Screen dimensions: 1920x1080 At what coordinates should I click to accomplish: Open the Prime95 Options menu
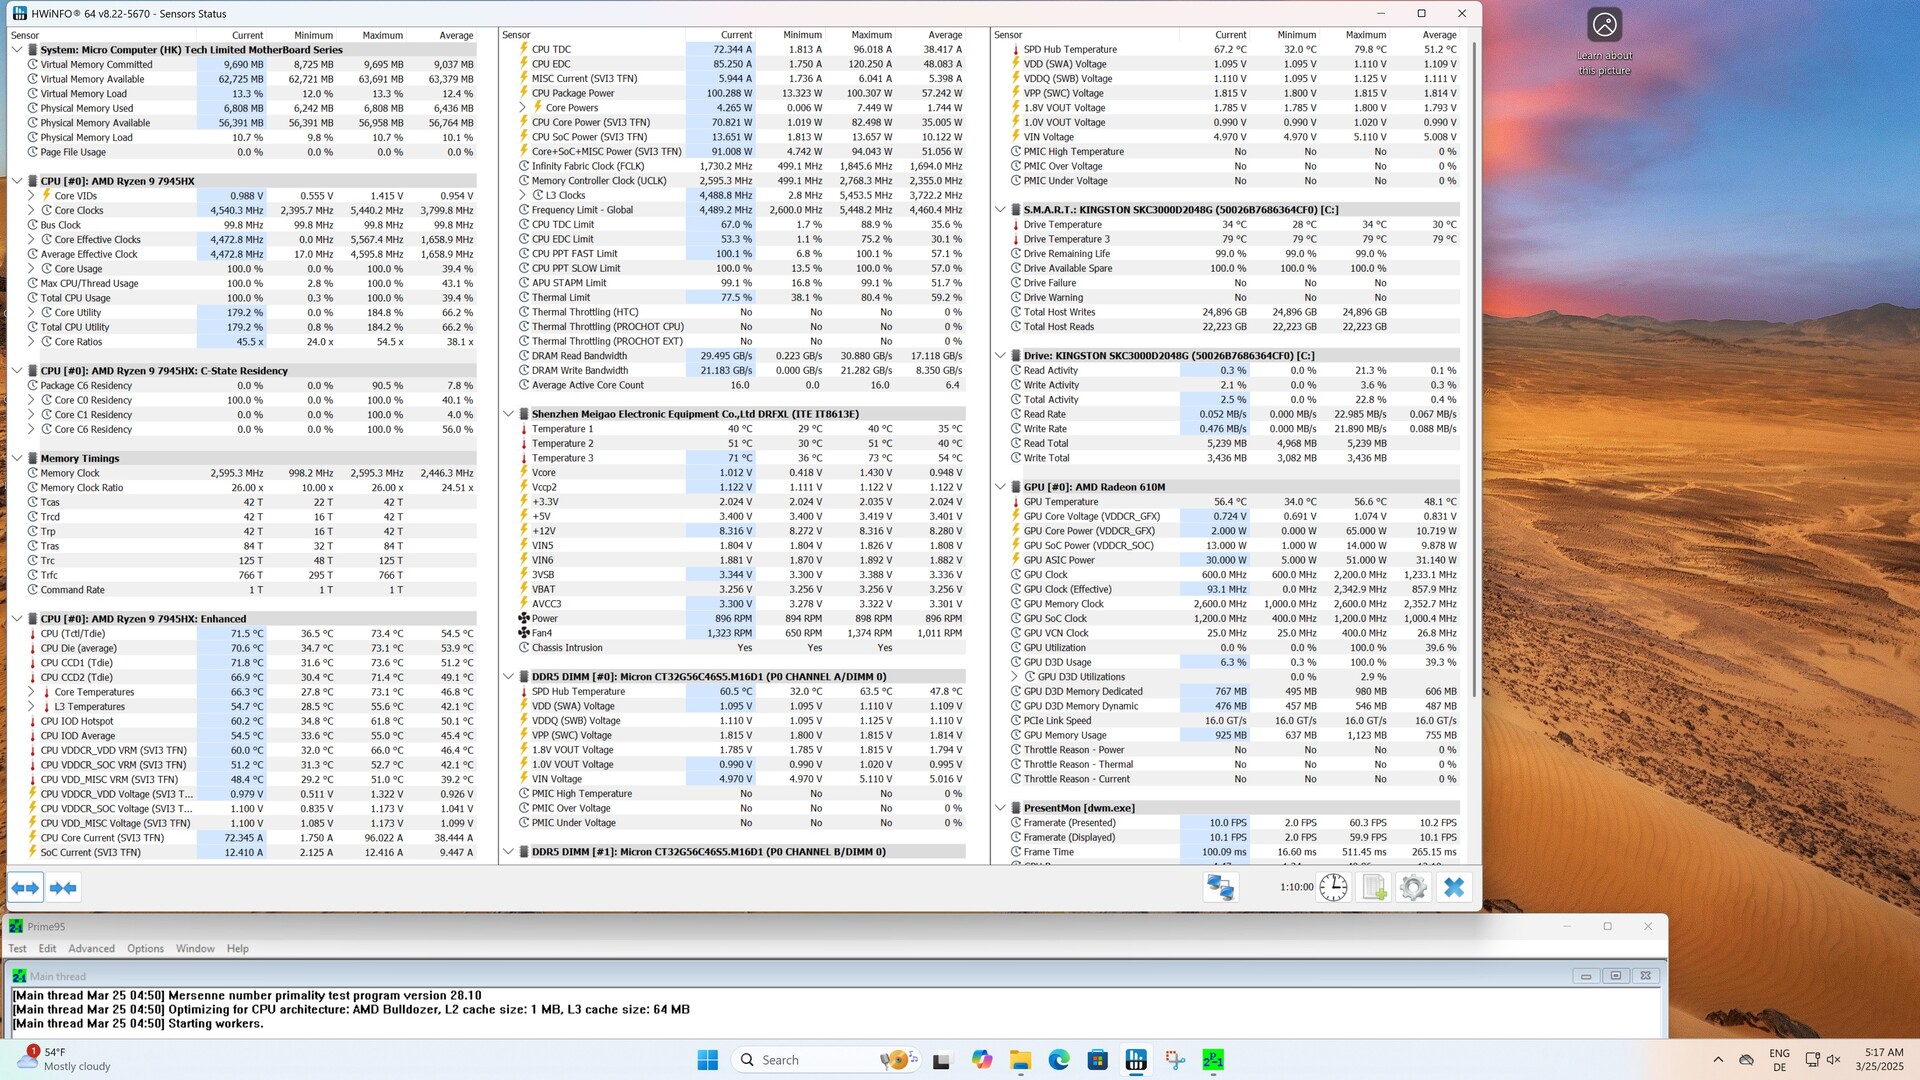tap(145, 949)
